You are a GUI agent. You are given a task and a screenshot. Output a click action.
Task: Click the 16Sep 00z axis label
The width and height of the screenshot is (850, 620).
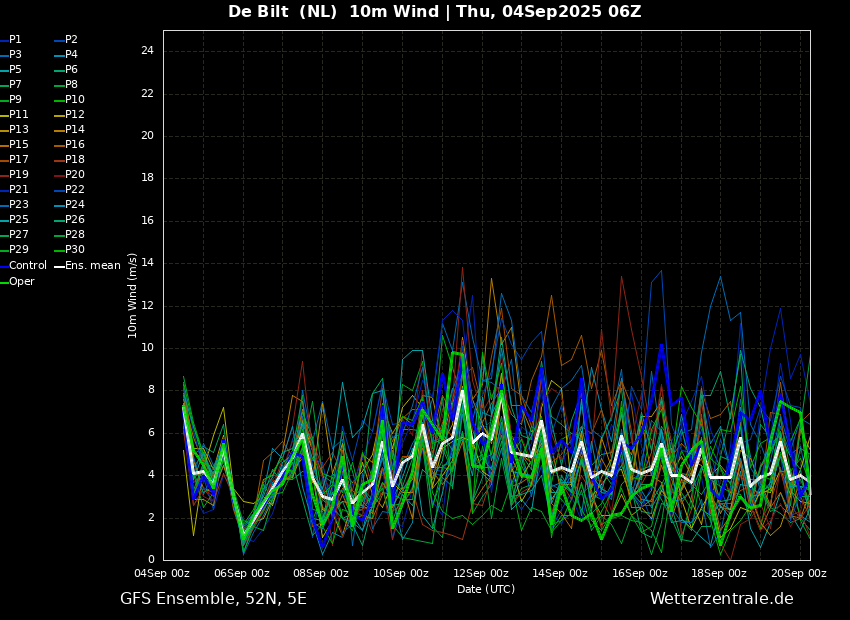click(640, 573)
